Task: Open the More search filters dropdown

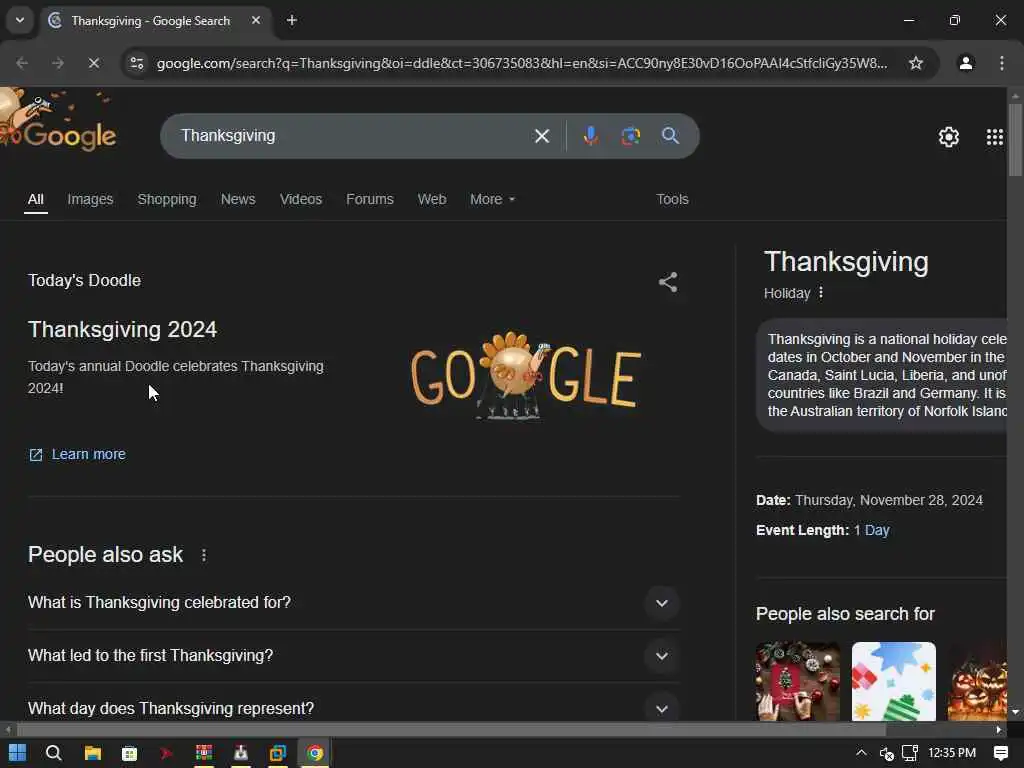Action: (492, 199)
